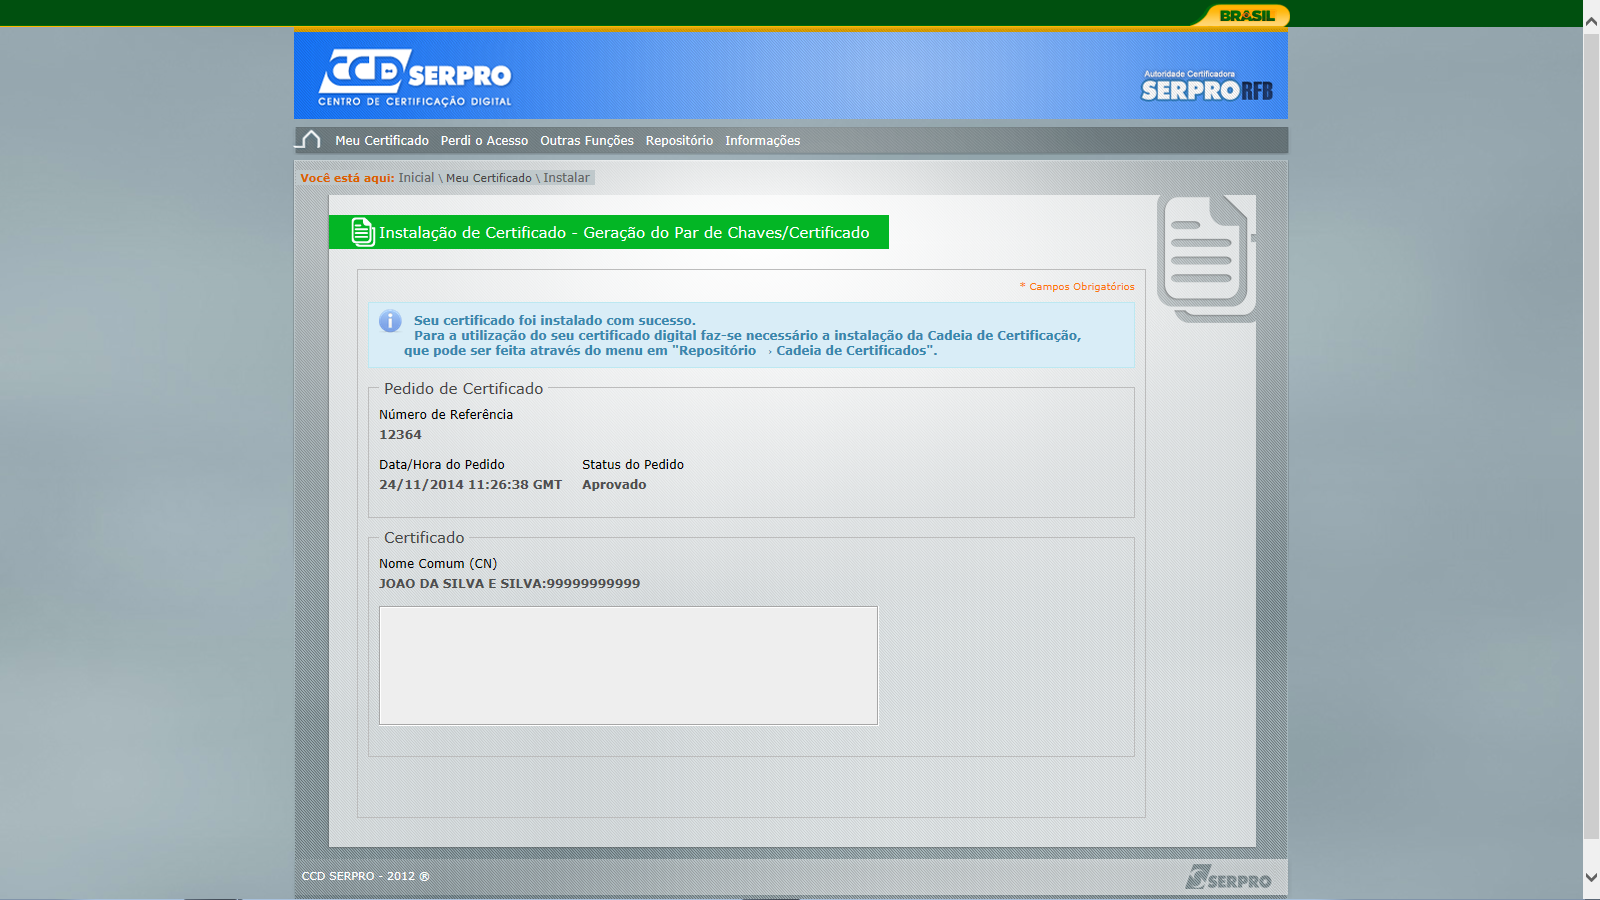Screen dimensions: 1600x900
Task: Click the SERPRO RFB authority logo
Action: [1206, 87]
